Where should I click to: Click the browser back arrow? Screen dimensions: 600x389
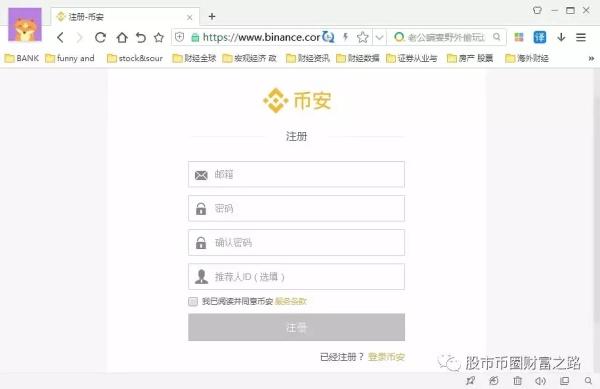click(x=60, y=37)
